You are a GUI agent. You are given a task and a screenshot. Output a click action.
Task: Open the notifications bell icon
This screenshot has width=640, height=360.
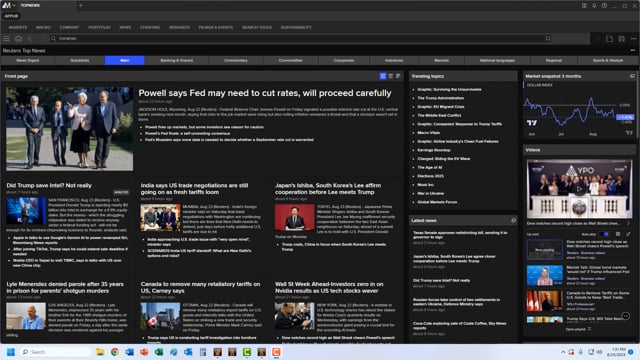click(x=594, y=5)
